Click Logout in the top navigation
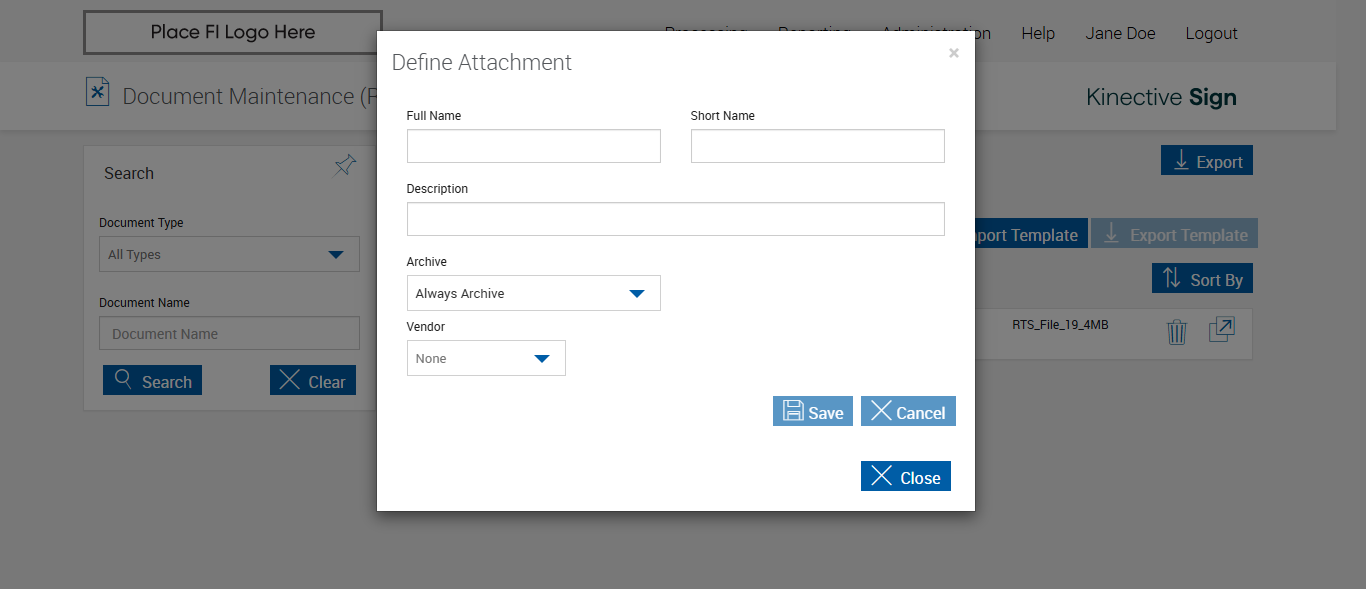1366x589 pixels. tap(1211, 33)
